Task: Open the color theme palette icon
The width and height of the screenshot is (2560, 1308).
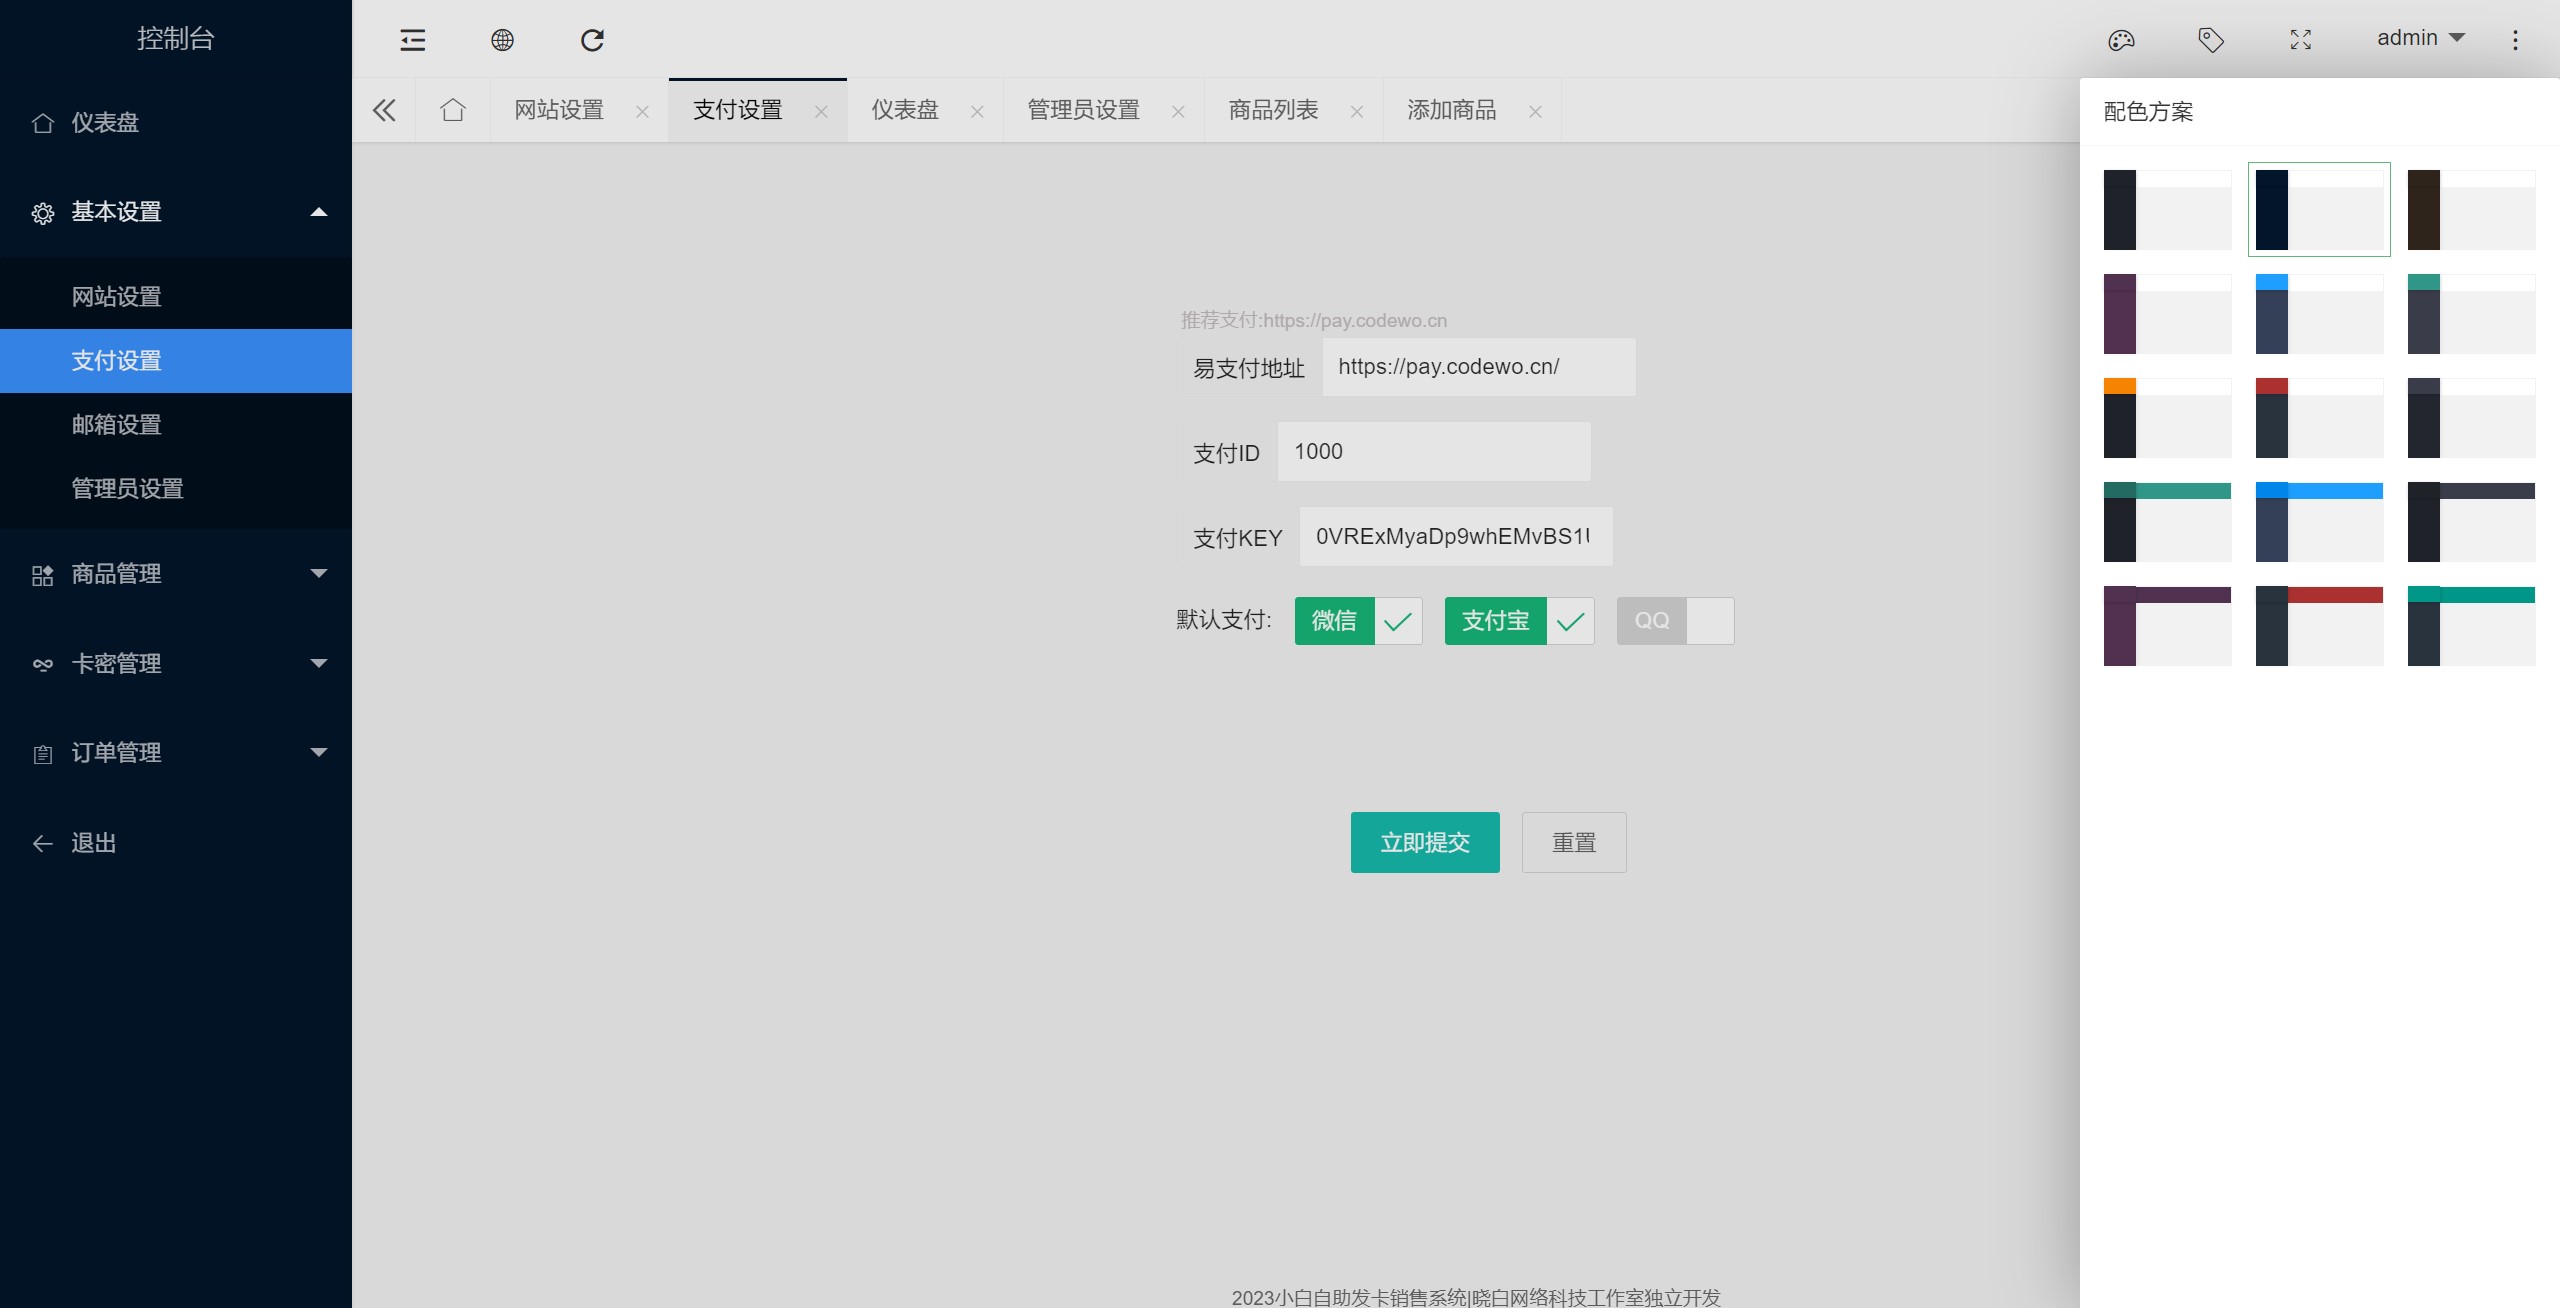Action: [x=2121, y=40]
